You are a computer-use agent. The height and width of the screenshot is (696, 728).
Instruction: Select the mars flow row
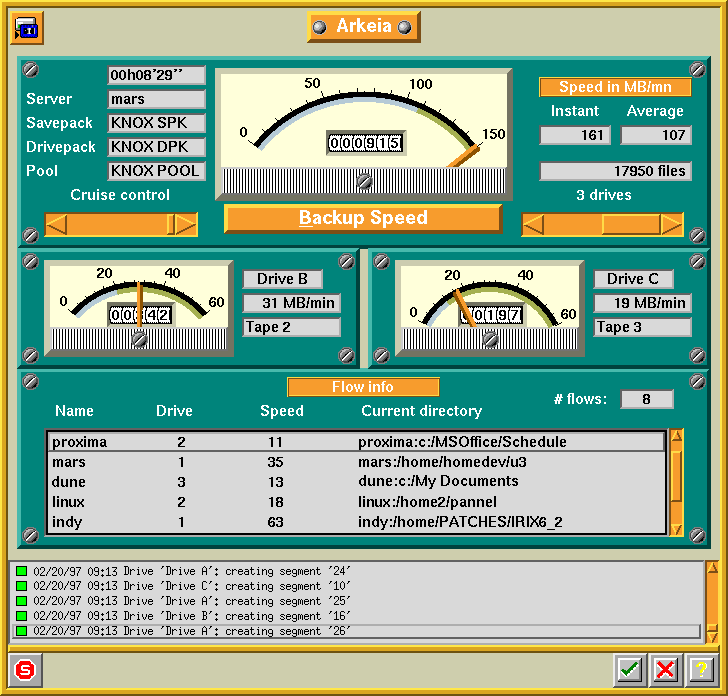tap(357, 462)
